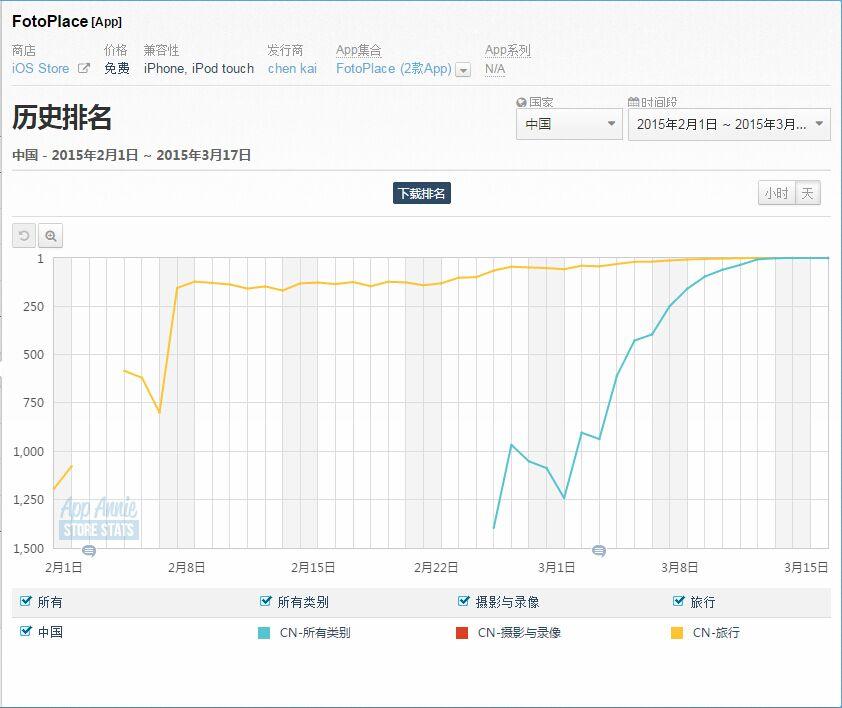Click the comment marker near 3月1日

599,551
